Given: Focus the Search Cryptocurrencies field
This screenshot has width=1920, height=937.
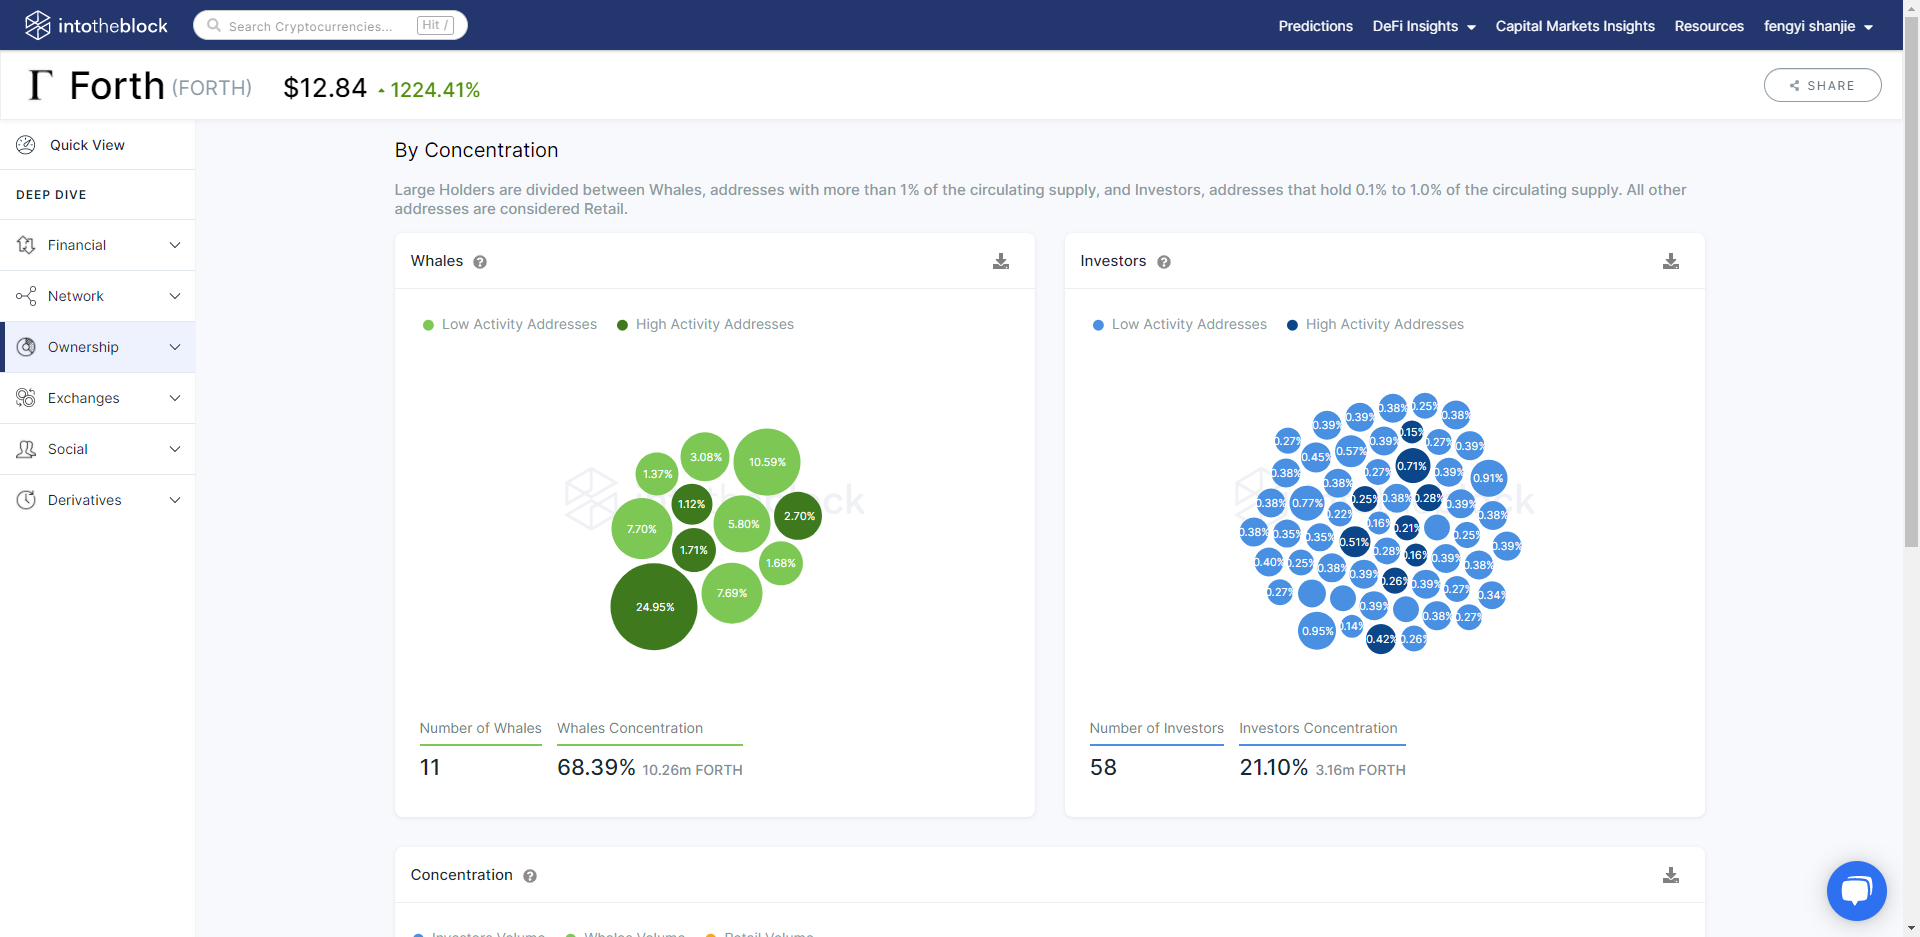Looking at the screenshot, I should coord(330,25).
